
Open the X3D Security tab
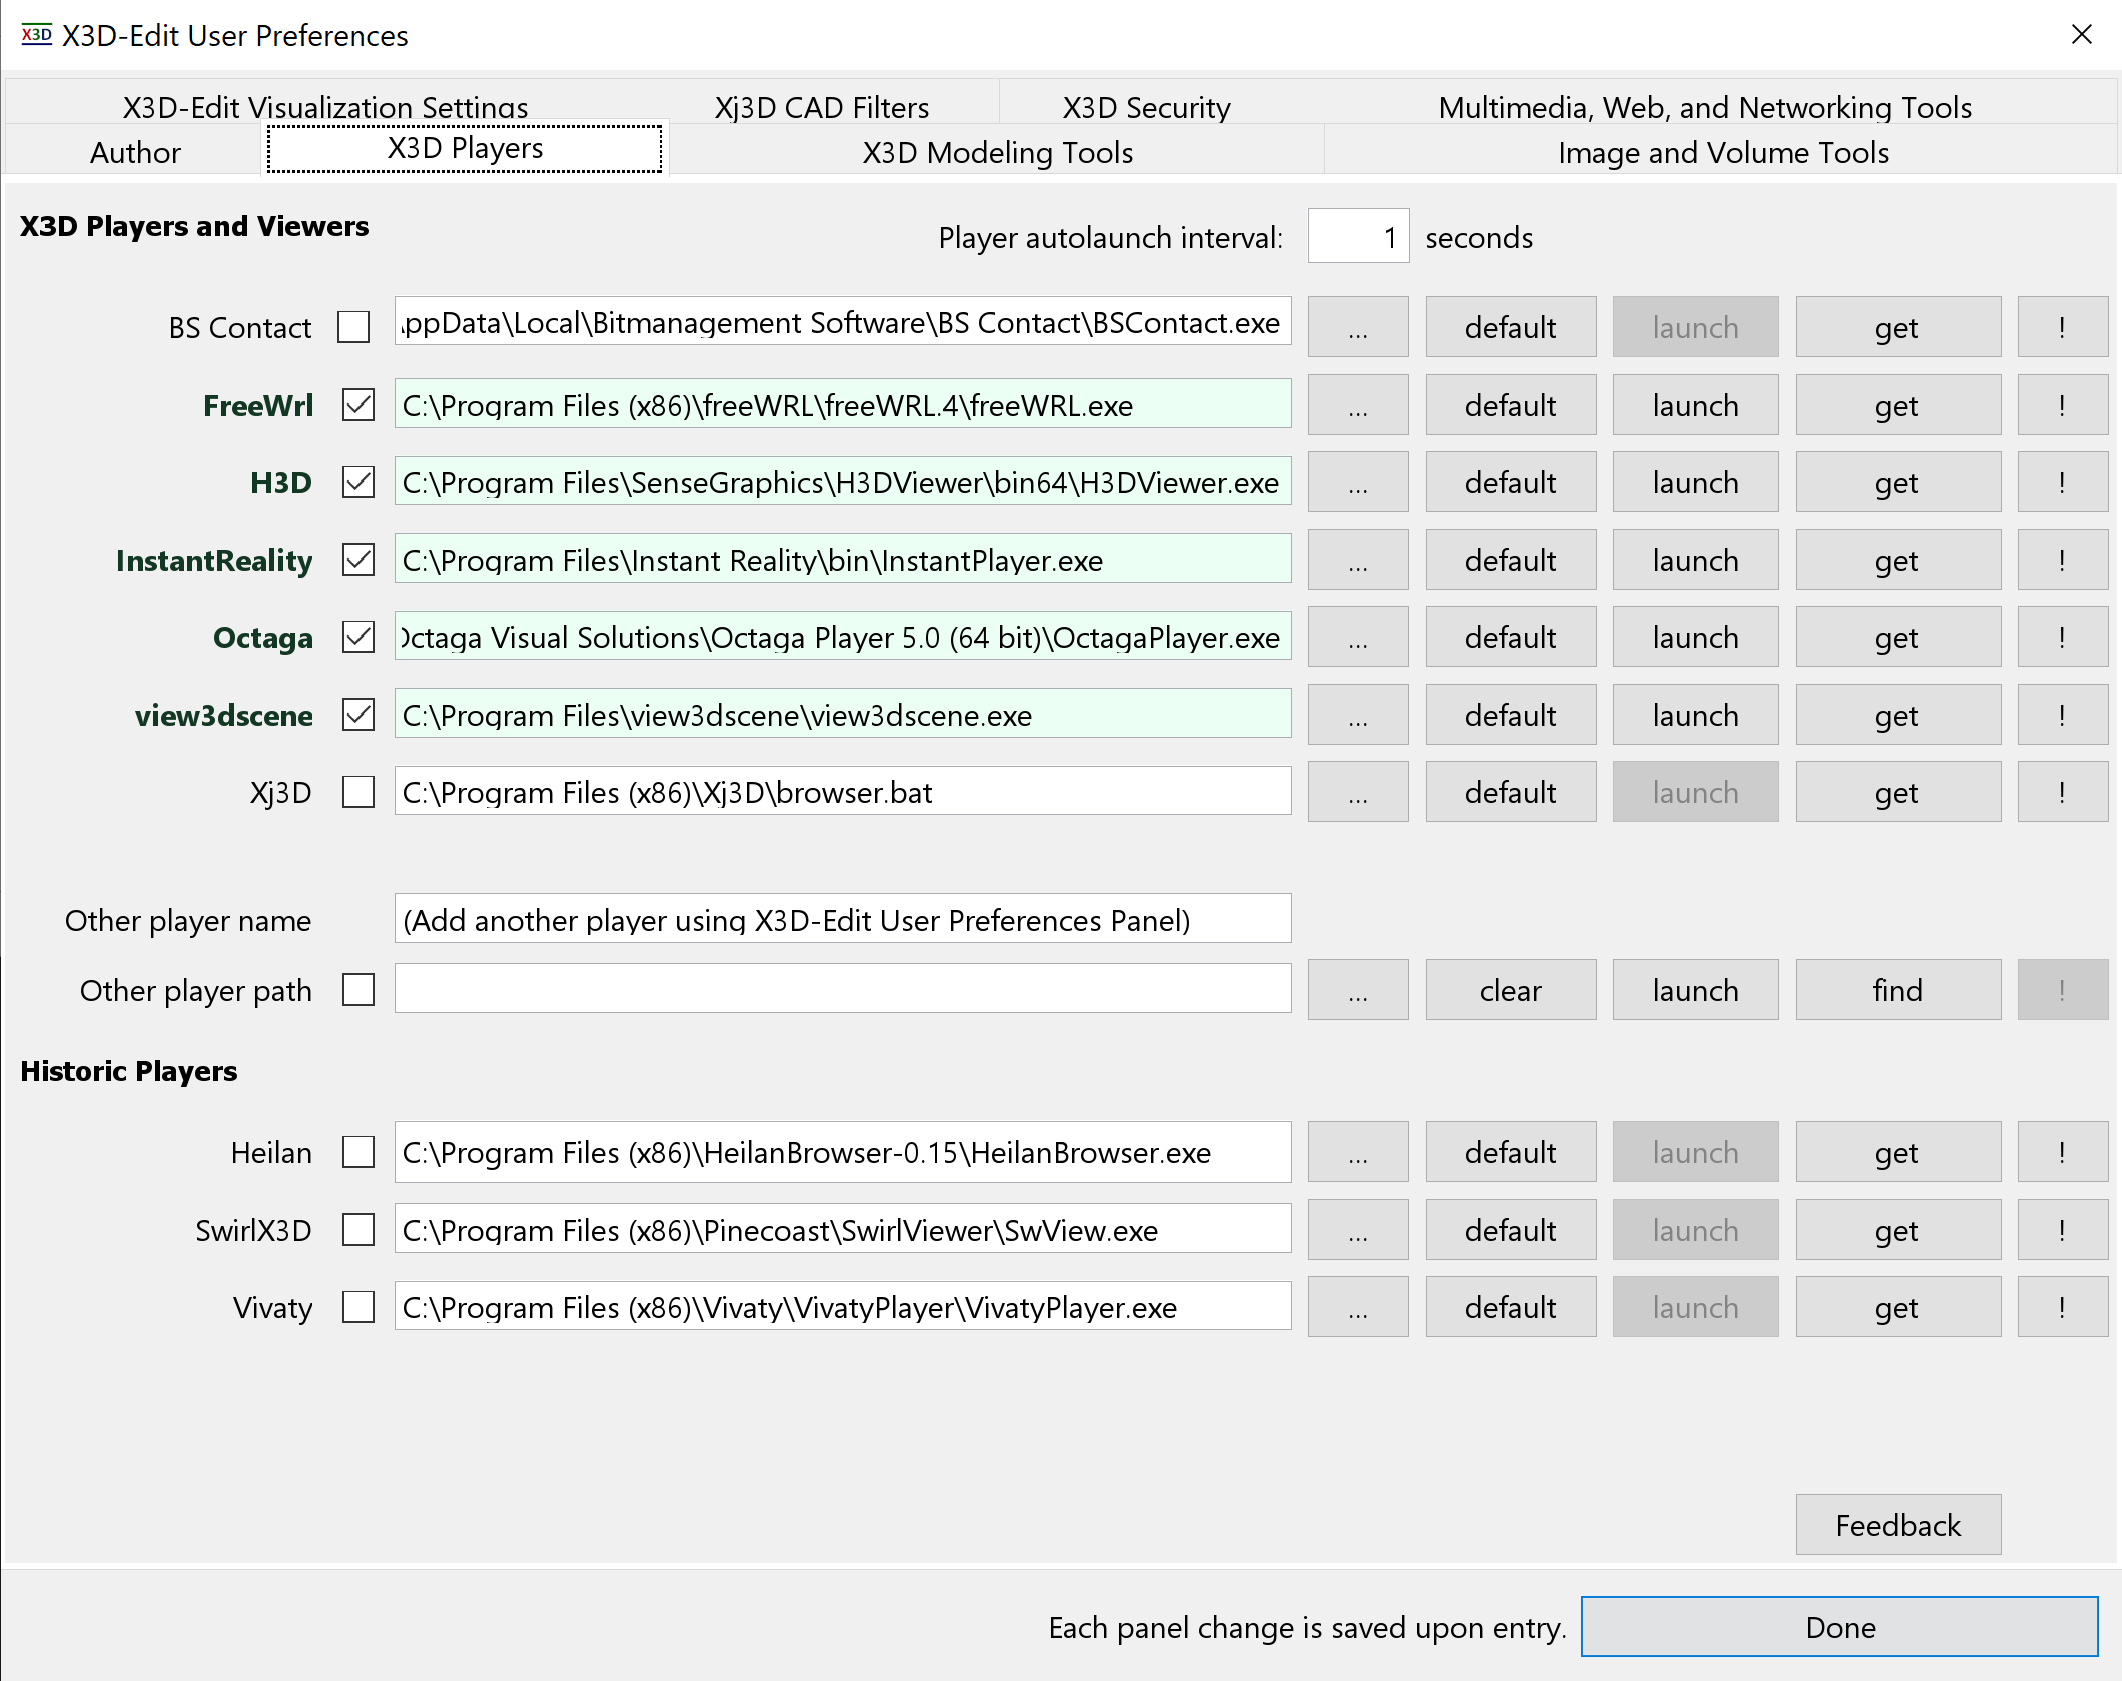coord(1146,106)
